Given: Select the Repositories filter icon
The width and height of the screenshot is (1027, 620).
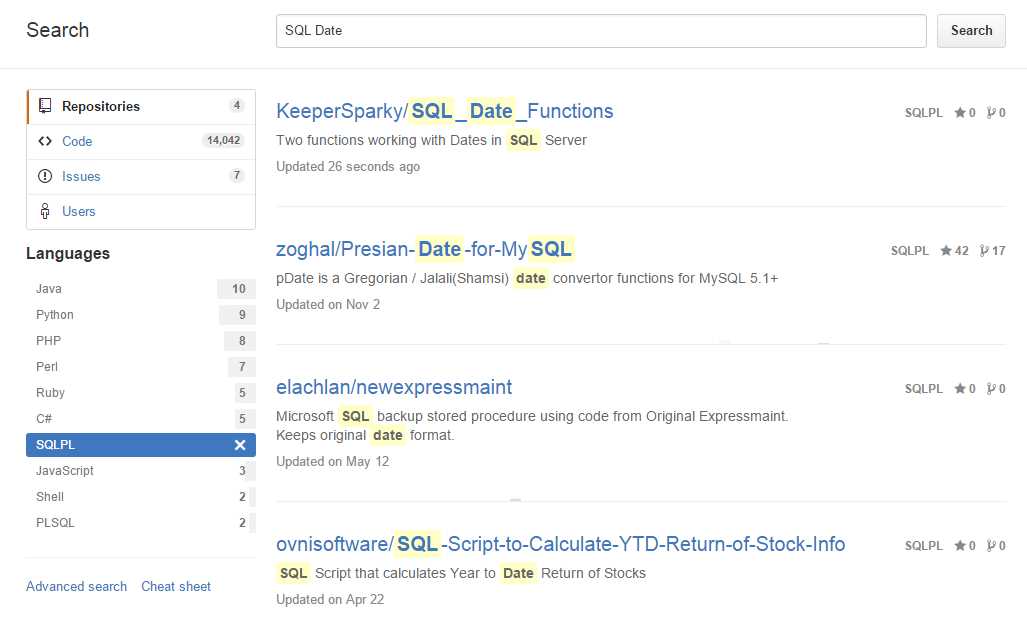Looking at the screenshot, I should 44,105.
